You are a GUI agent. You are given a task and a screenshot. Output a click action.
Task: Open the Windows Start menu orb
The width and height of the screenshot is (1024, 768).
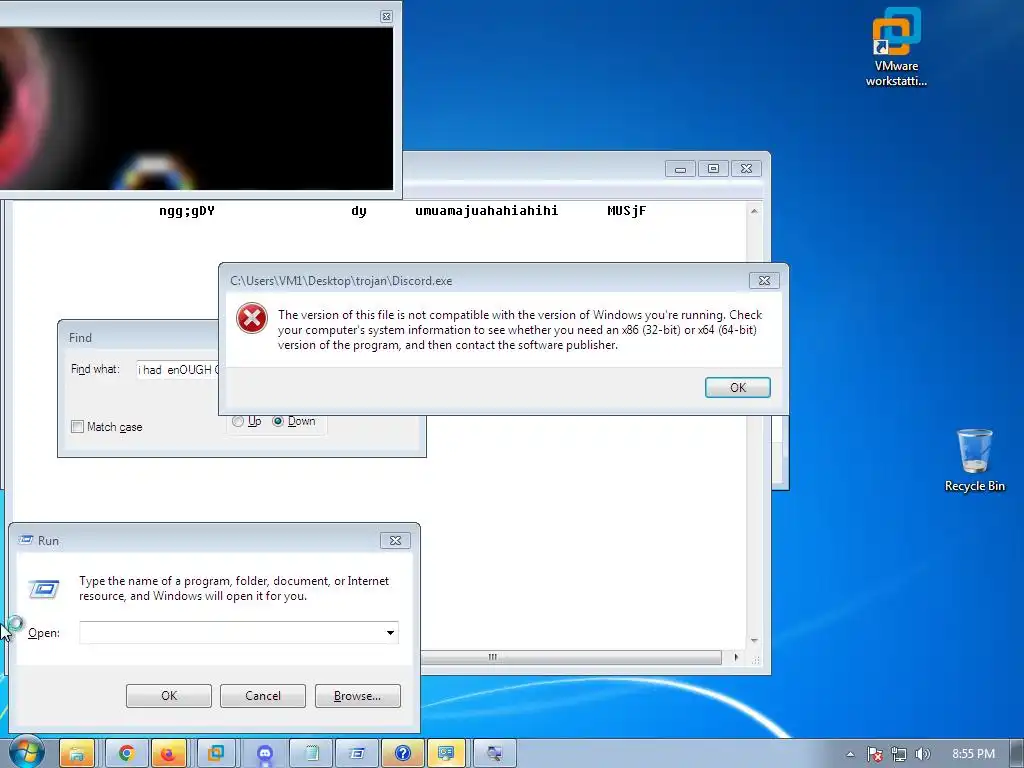click(27, 752)
